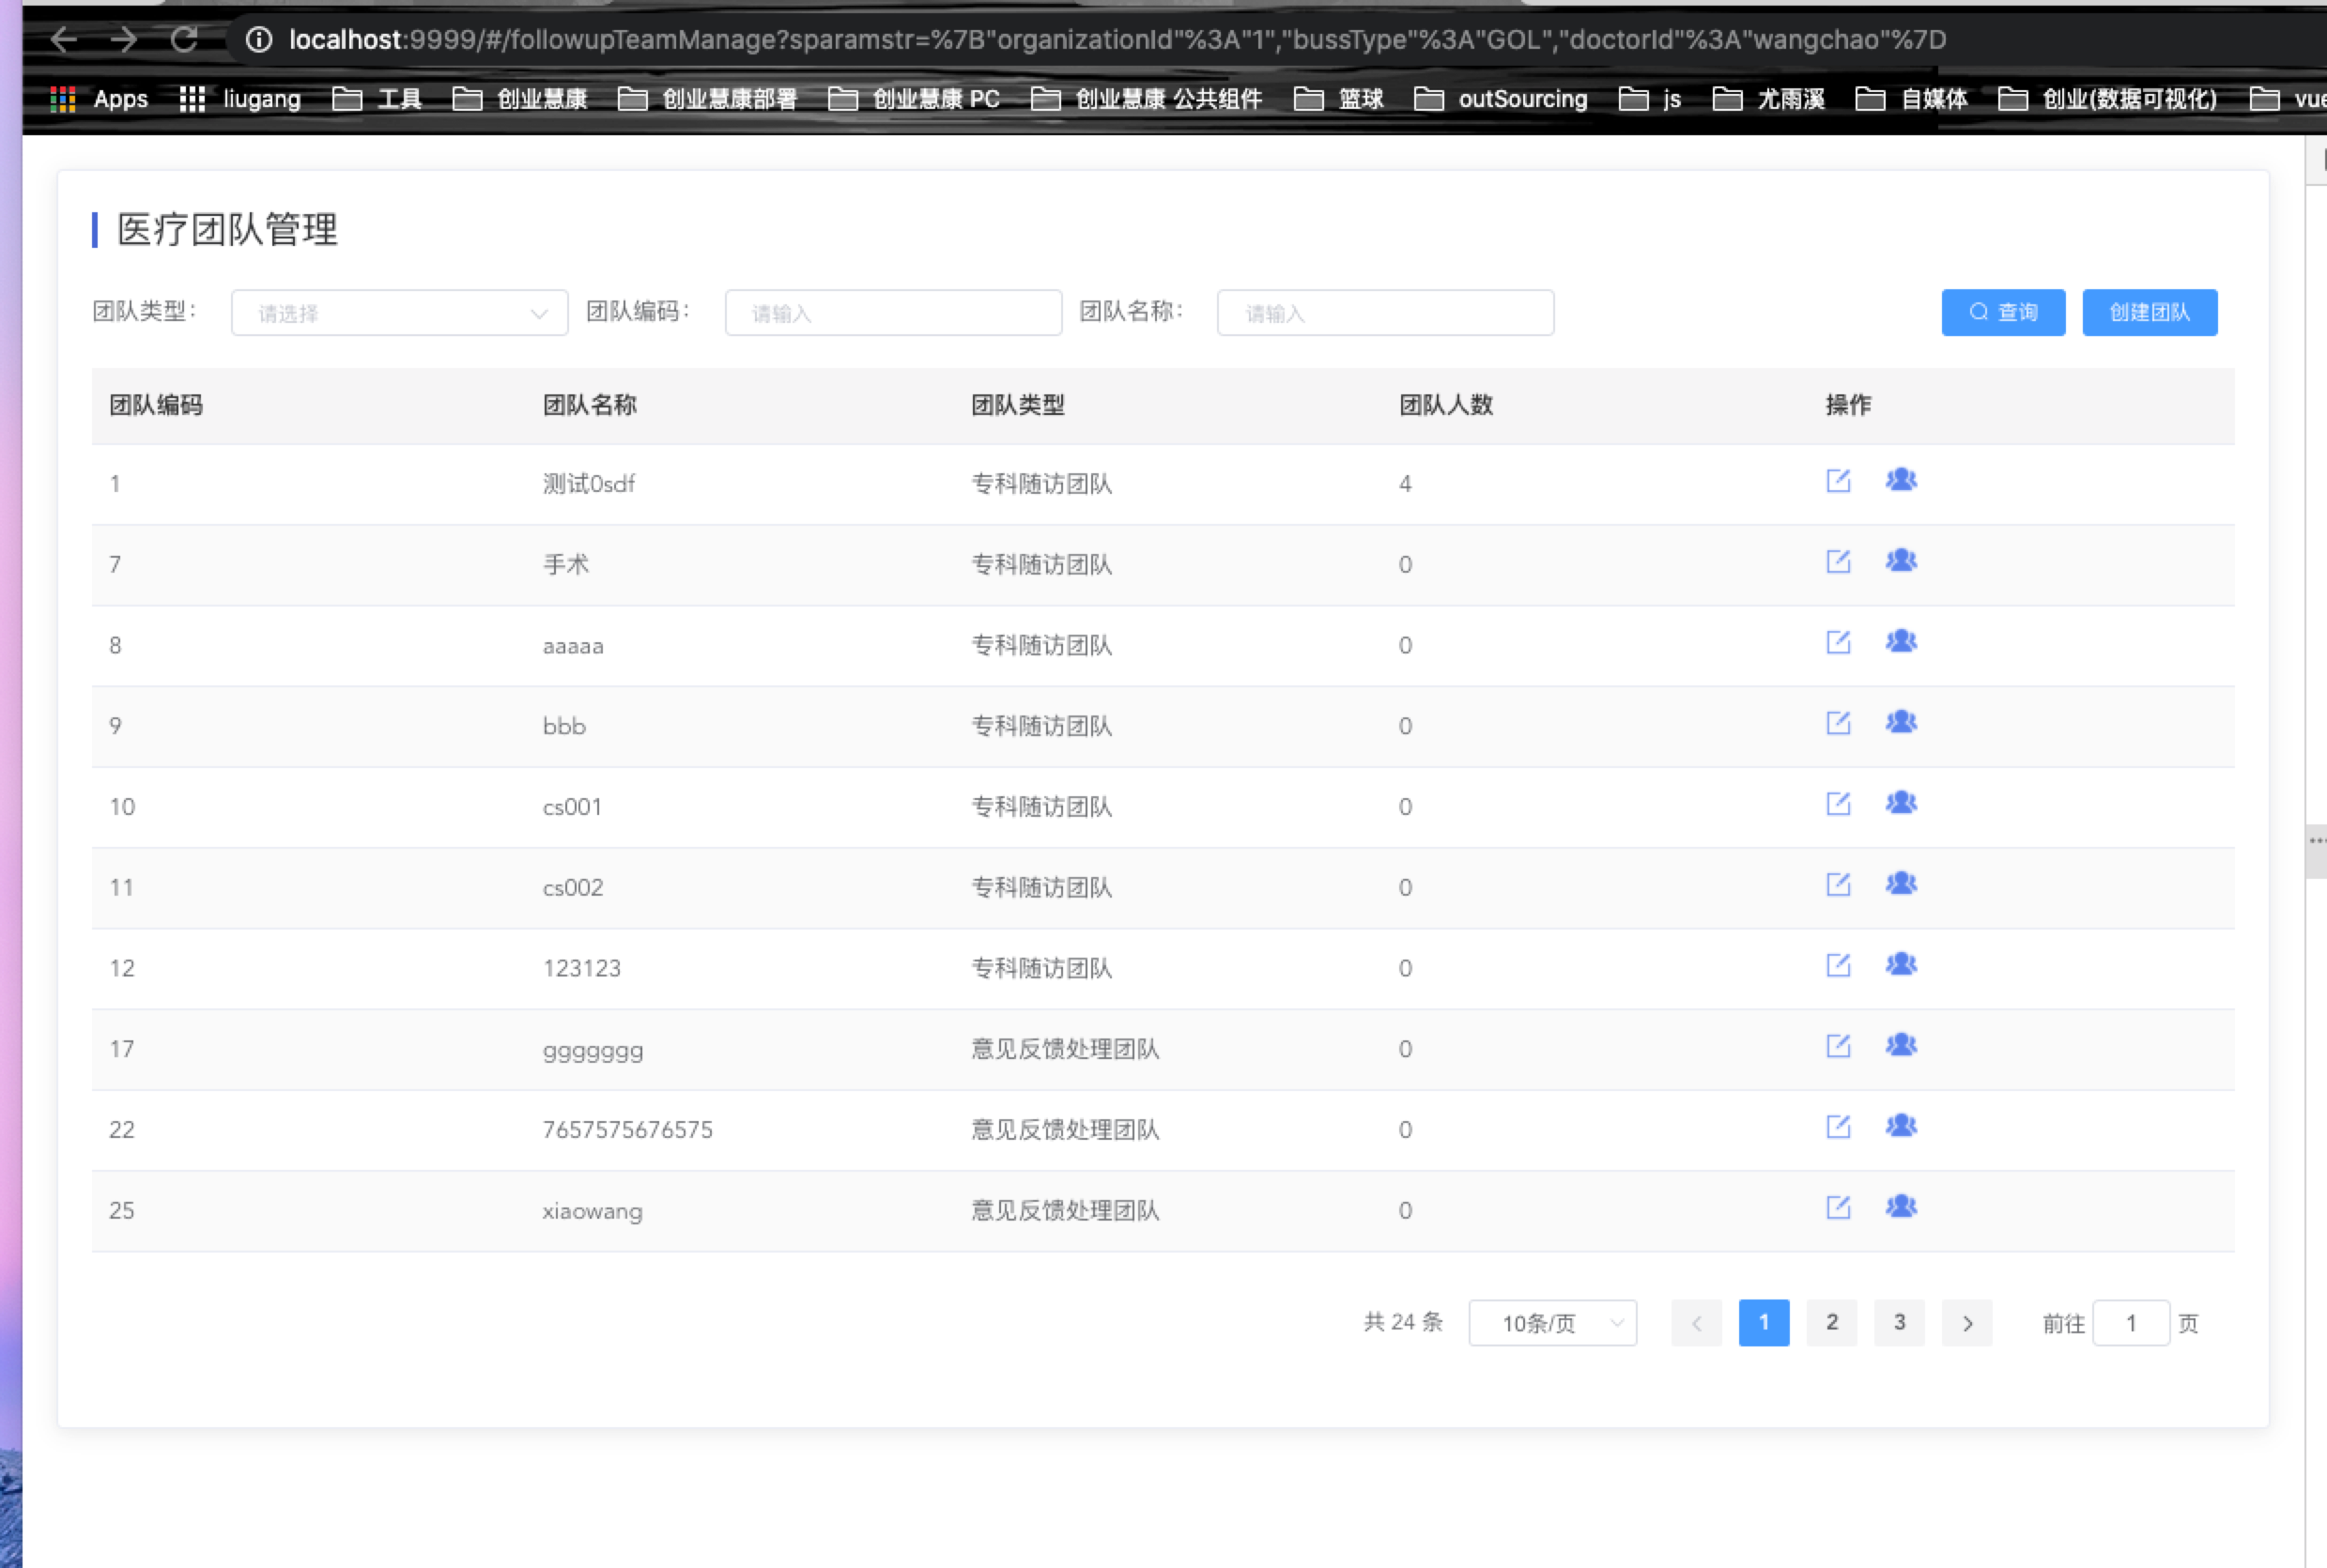Go to page 3
2327x1568 pixels.
pos(1899,1323)
